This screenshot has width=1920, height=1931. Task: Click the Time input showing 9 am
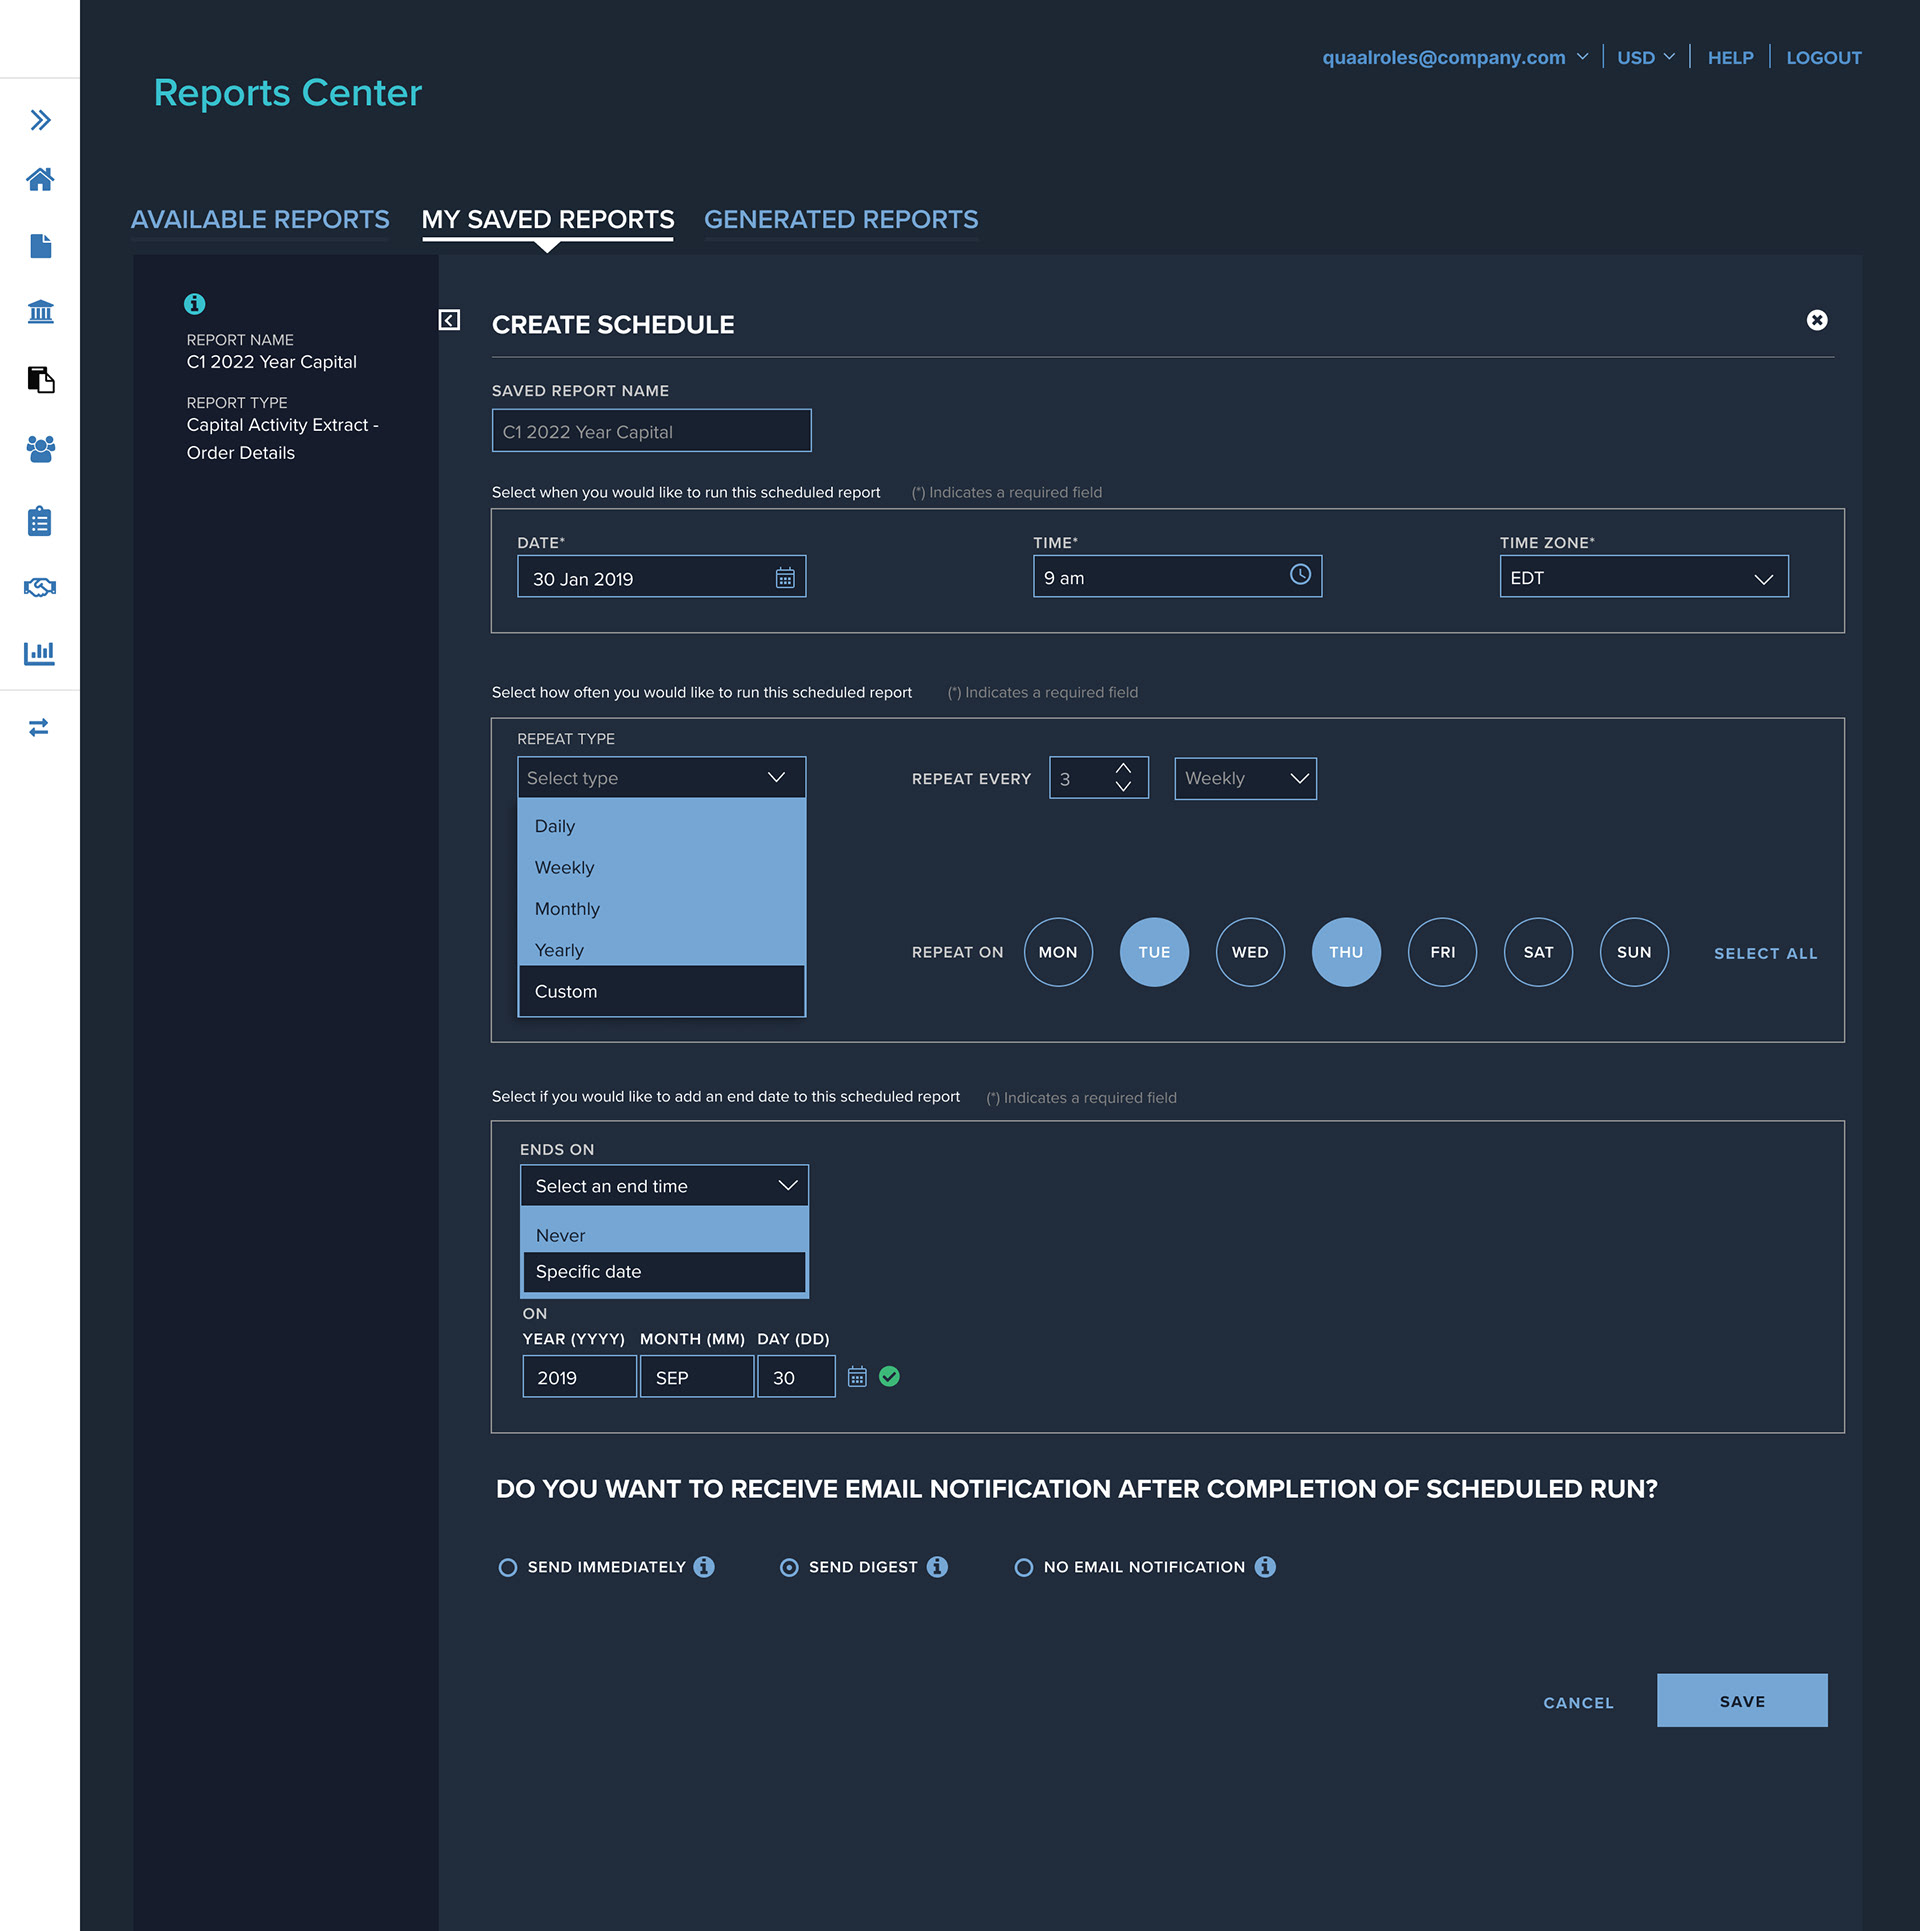coord(1177,577)
